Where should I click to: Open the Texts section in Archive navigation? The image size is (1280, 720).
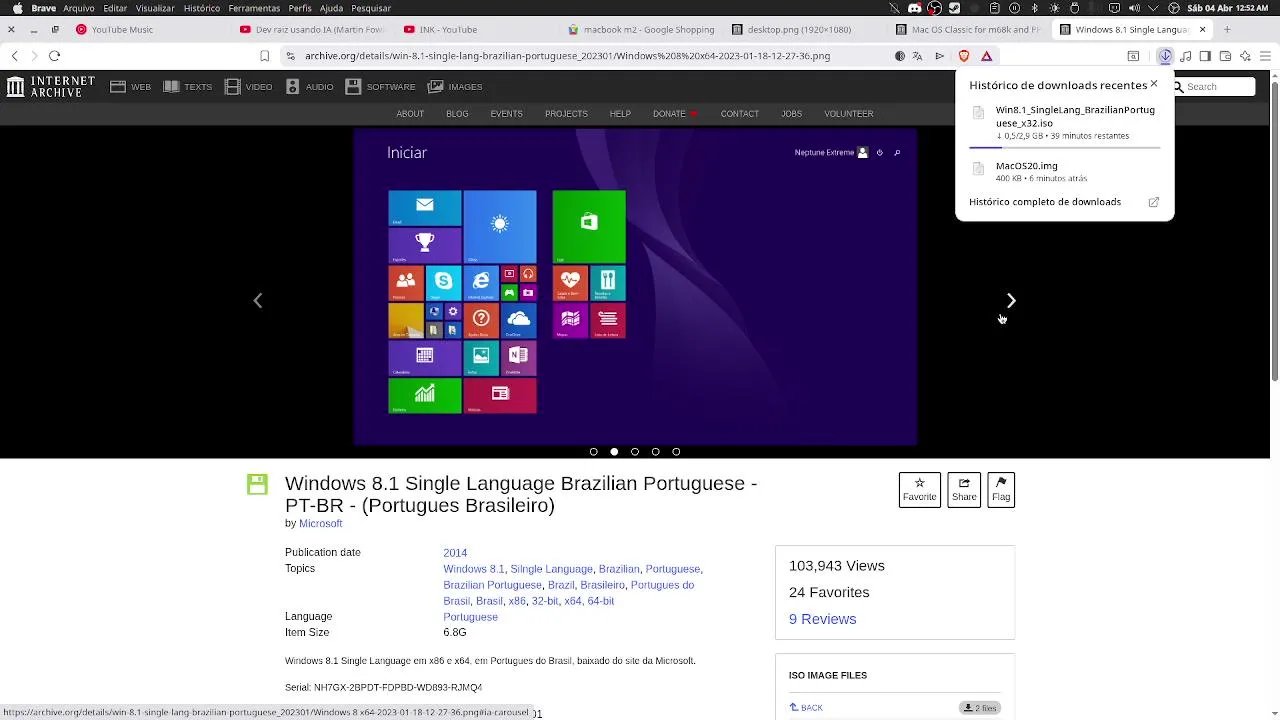tap(187, 87)
